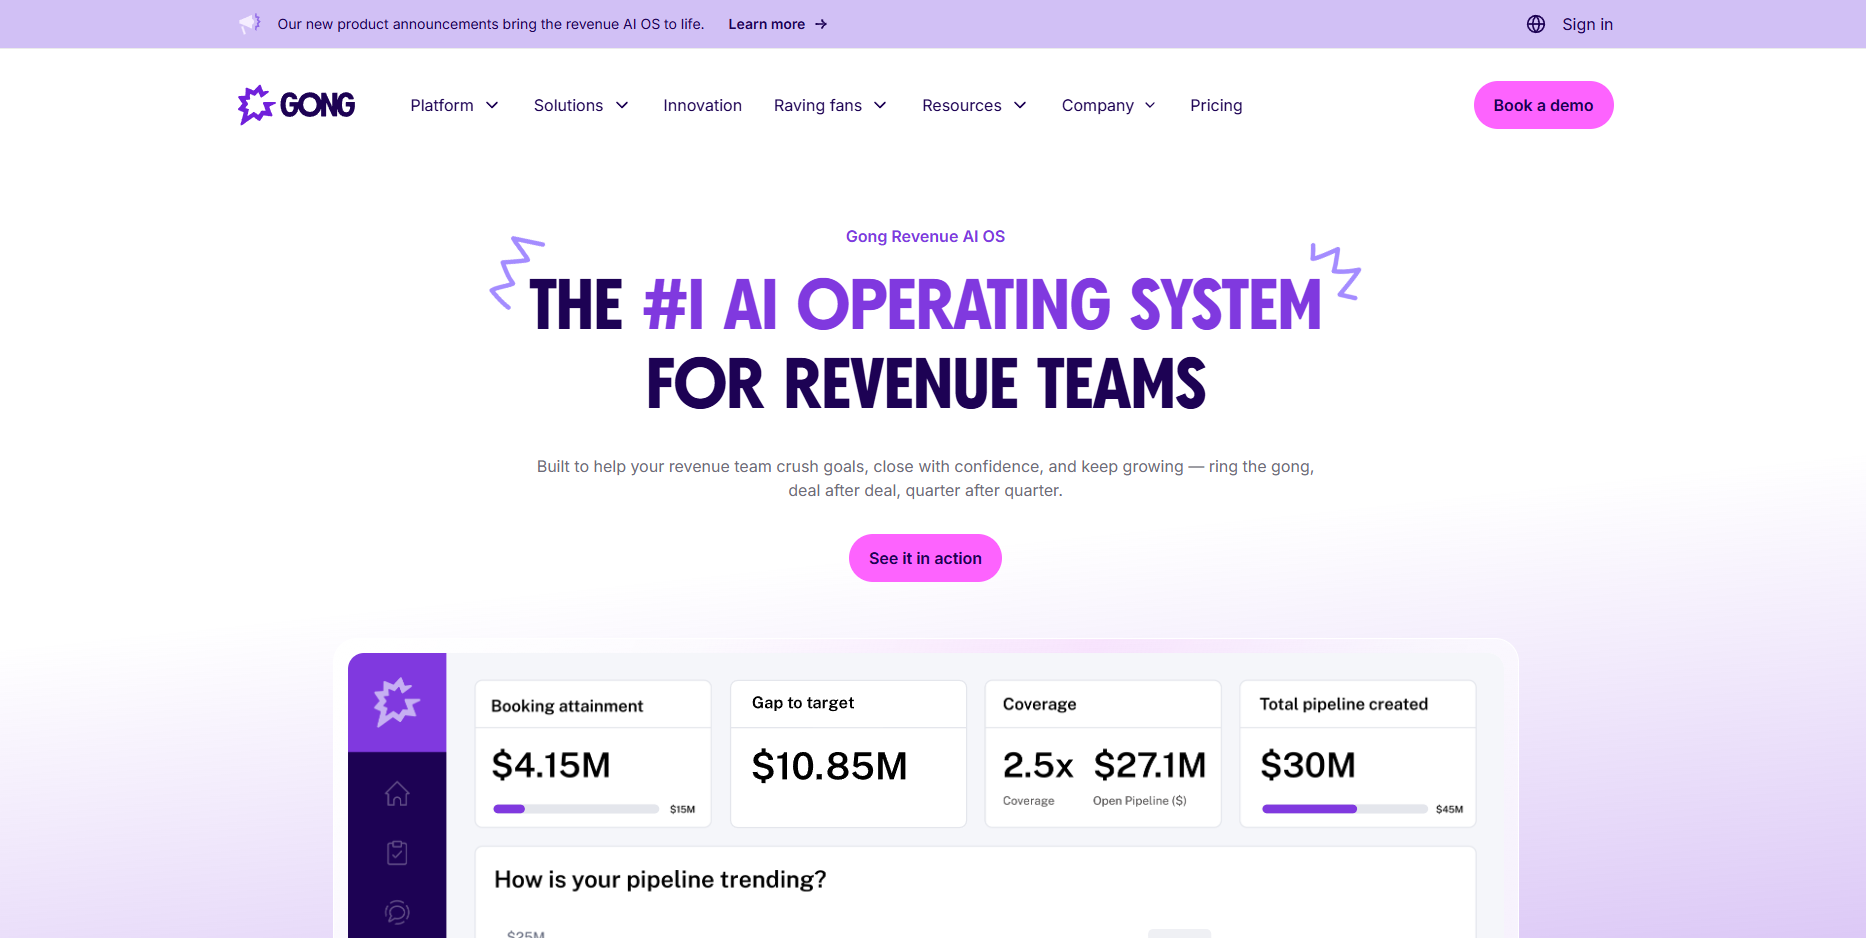Go to the Pricing page
Screen dimensions: 1866x938
tap(1216, 105)
